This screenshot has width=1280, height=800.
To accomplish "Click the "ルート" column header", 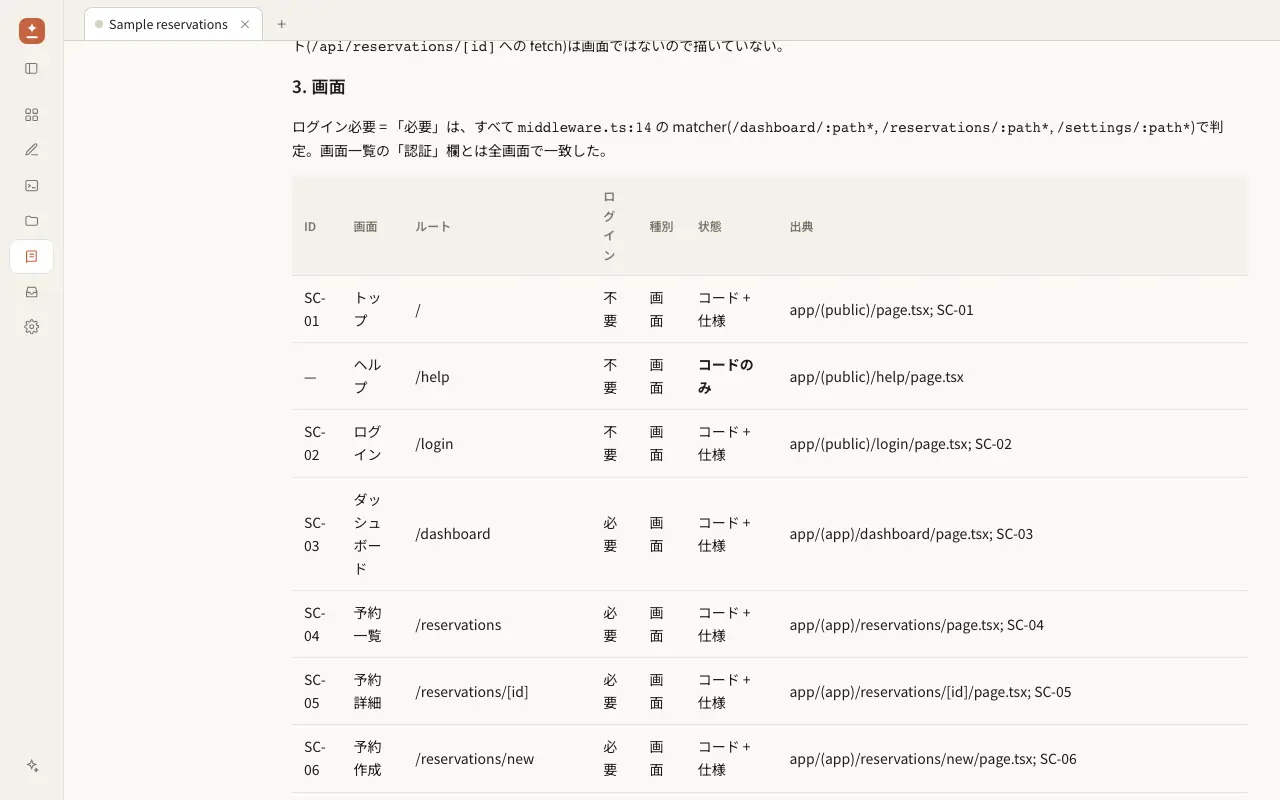I will click(x=433, y=227).
